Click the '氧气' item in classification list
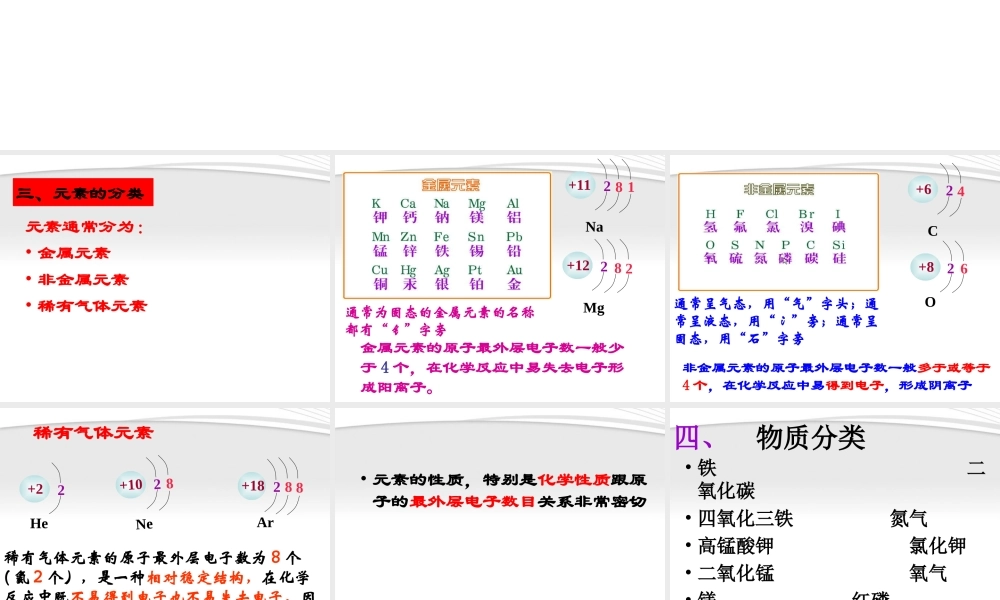Image resolution: width=1000 pixels, height=600 pixels. point(928,573)
